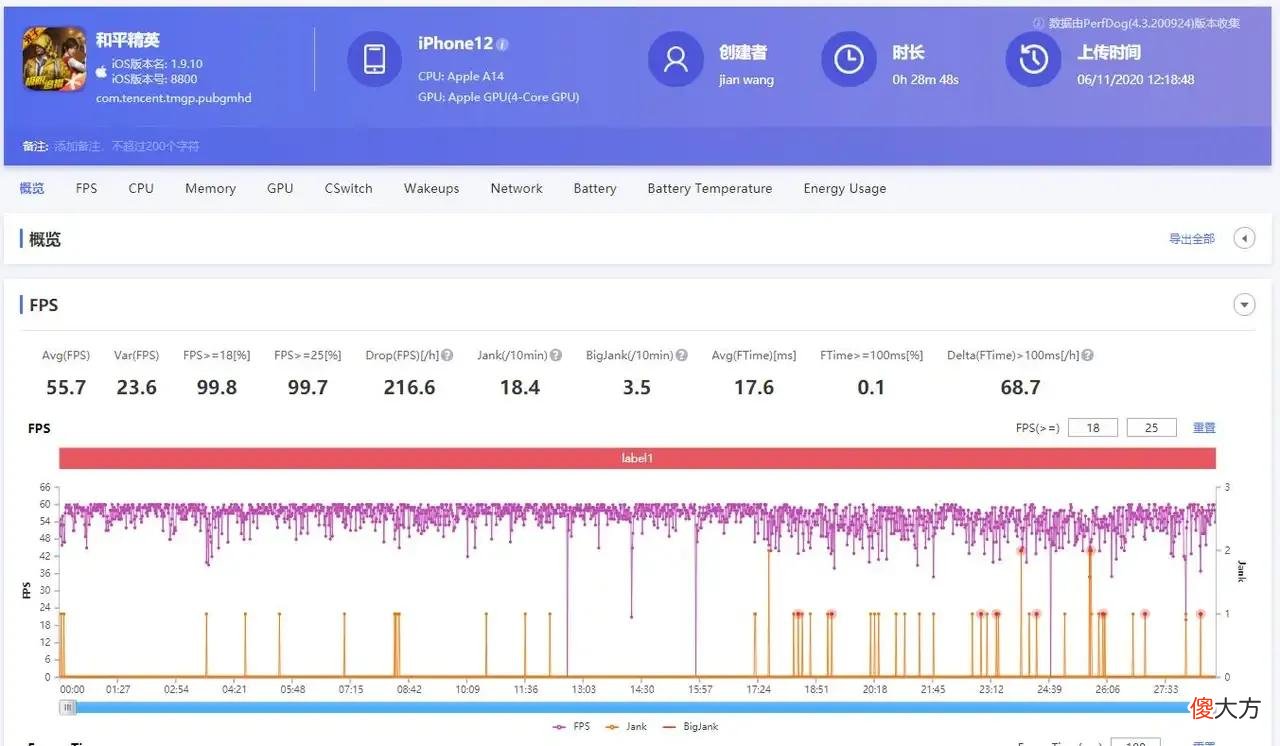This screenshot has height=746, width=1280.
Task: Click the help icon beside Delta(FTime)>100ms[/h]
Action: [x=1087, y=355]
